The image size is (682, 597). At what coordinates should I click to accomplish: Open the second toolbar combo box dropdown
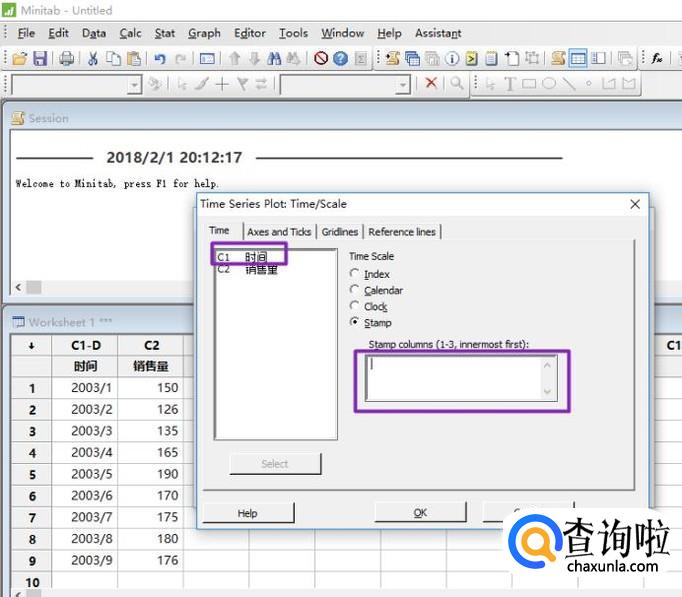403,85
